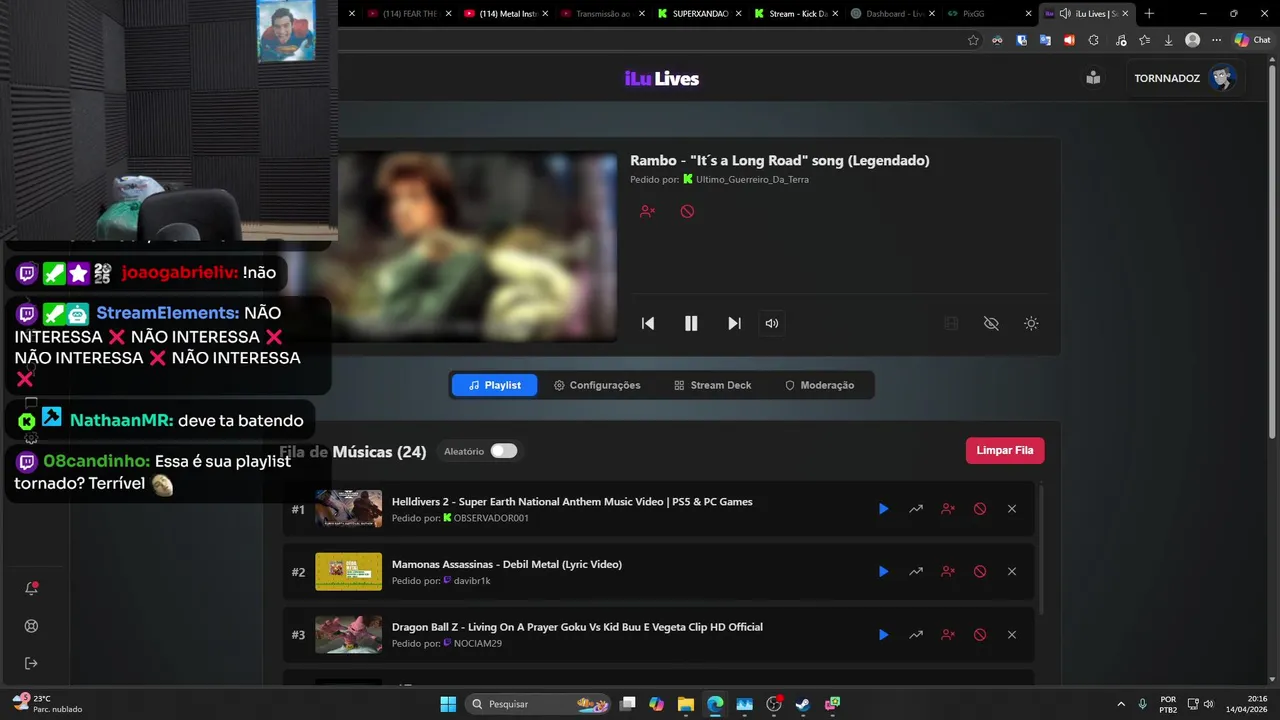Viewport: 1280px width, 720px height.
Task: Pause the Rambo song playback
Action: pos(691,323)
